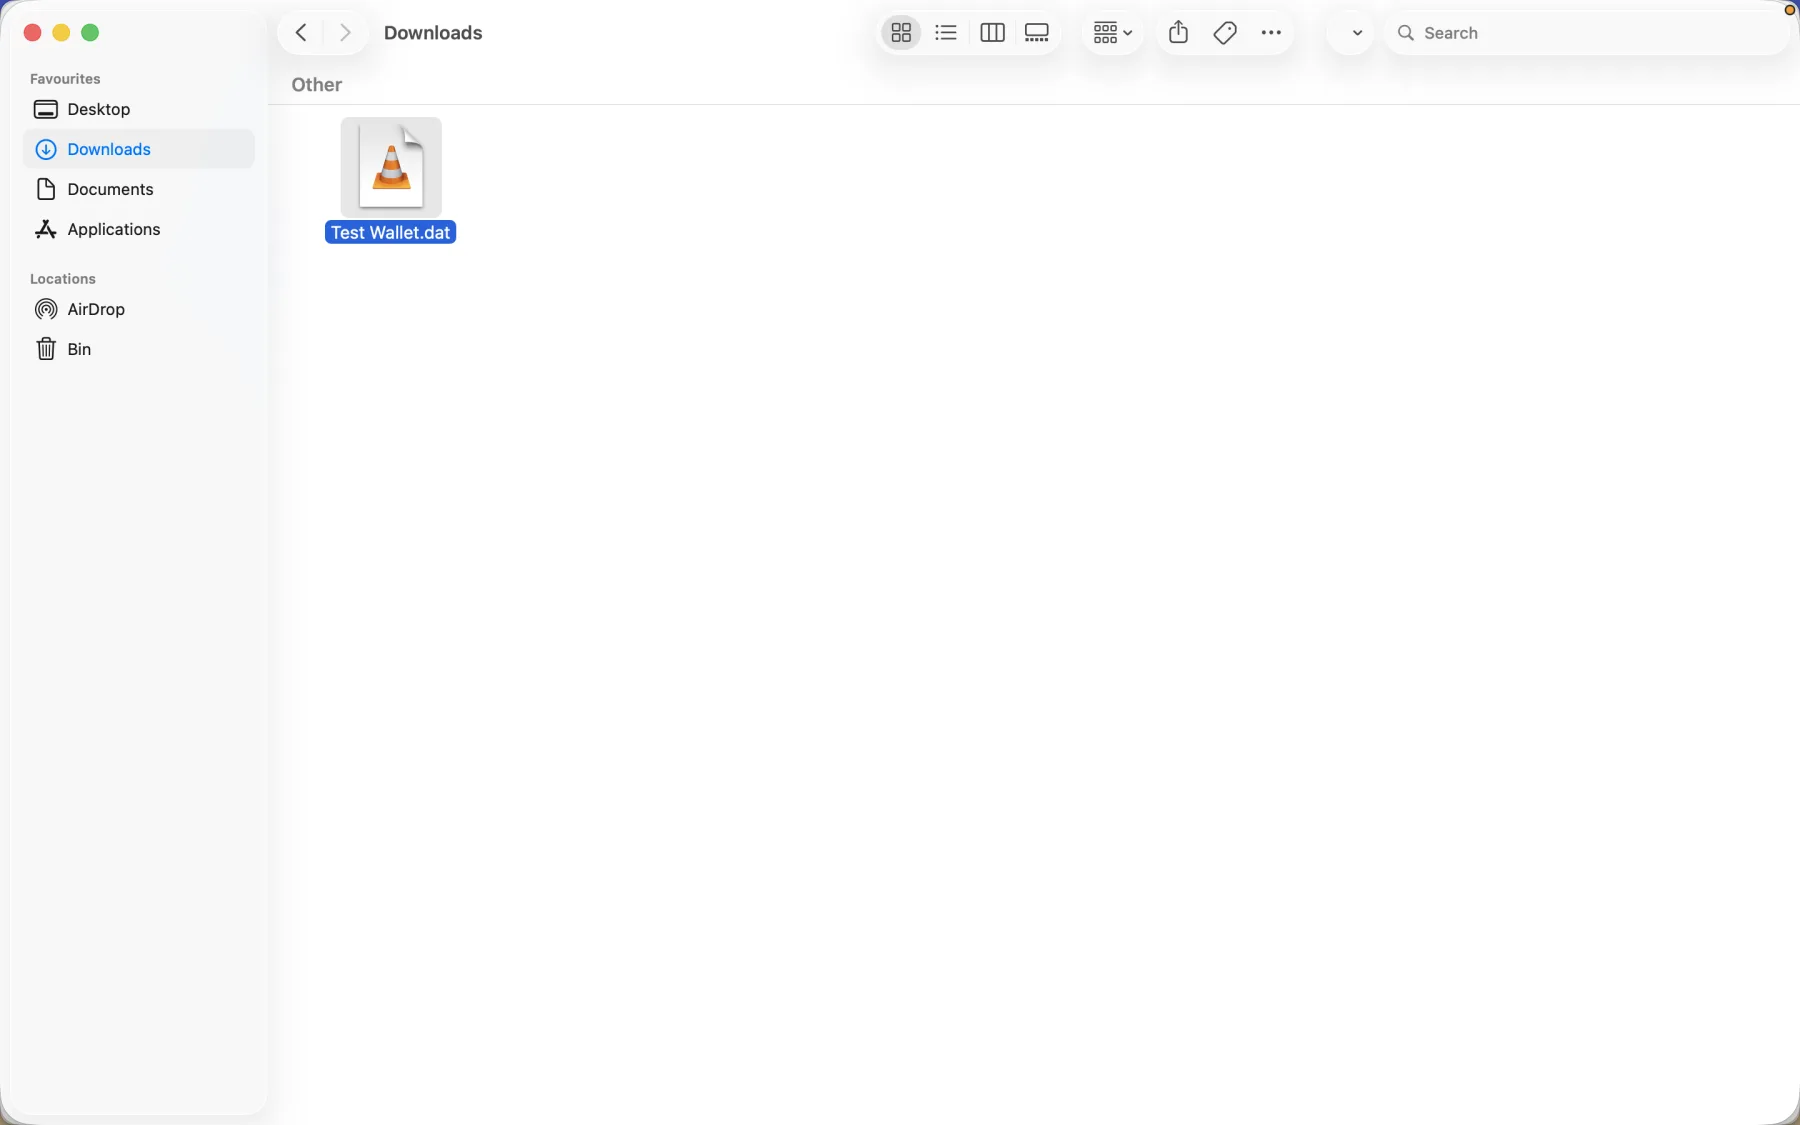Image resolution: width=1800 pixels, height=1125 pixels.
Task: Switch to icon grid view
Action: click(901, 33)
